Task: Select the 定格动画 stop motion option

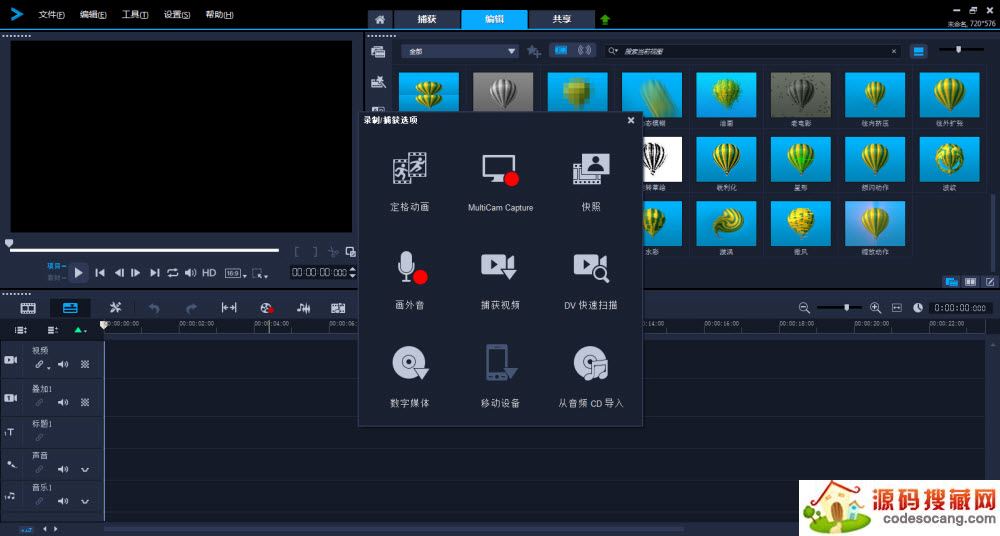Action: (409, 169)
